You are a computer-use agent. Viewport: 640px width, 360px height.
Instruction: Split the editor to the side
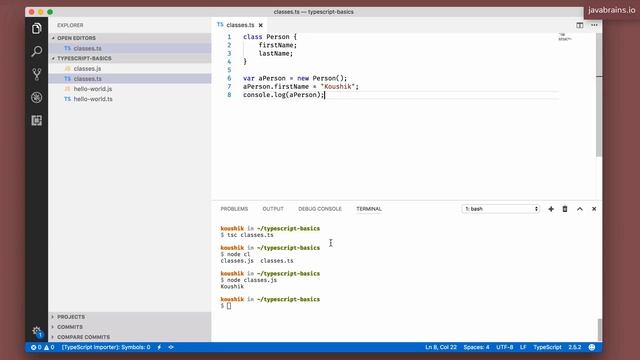pyautogui.click(x=580, y=25)
